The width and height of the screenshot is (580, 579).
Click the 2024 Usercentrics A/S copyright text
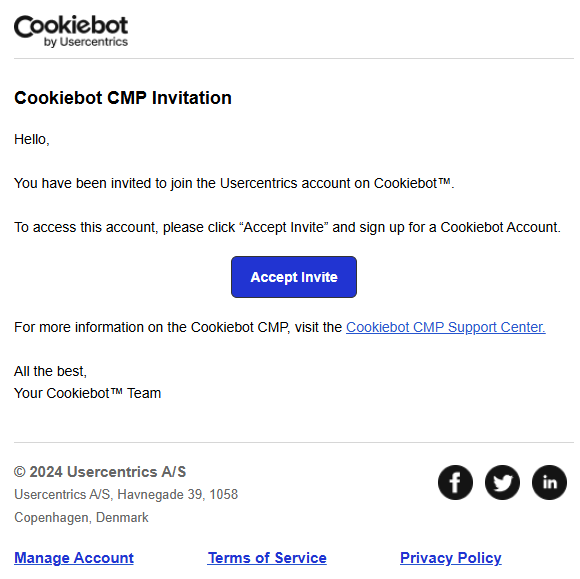point(100,472)
